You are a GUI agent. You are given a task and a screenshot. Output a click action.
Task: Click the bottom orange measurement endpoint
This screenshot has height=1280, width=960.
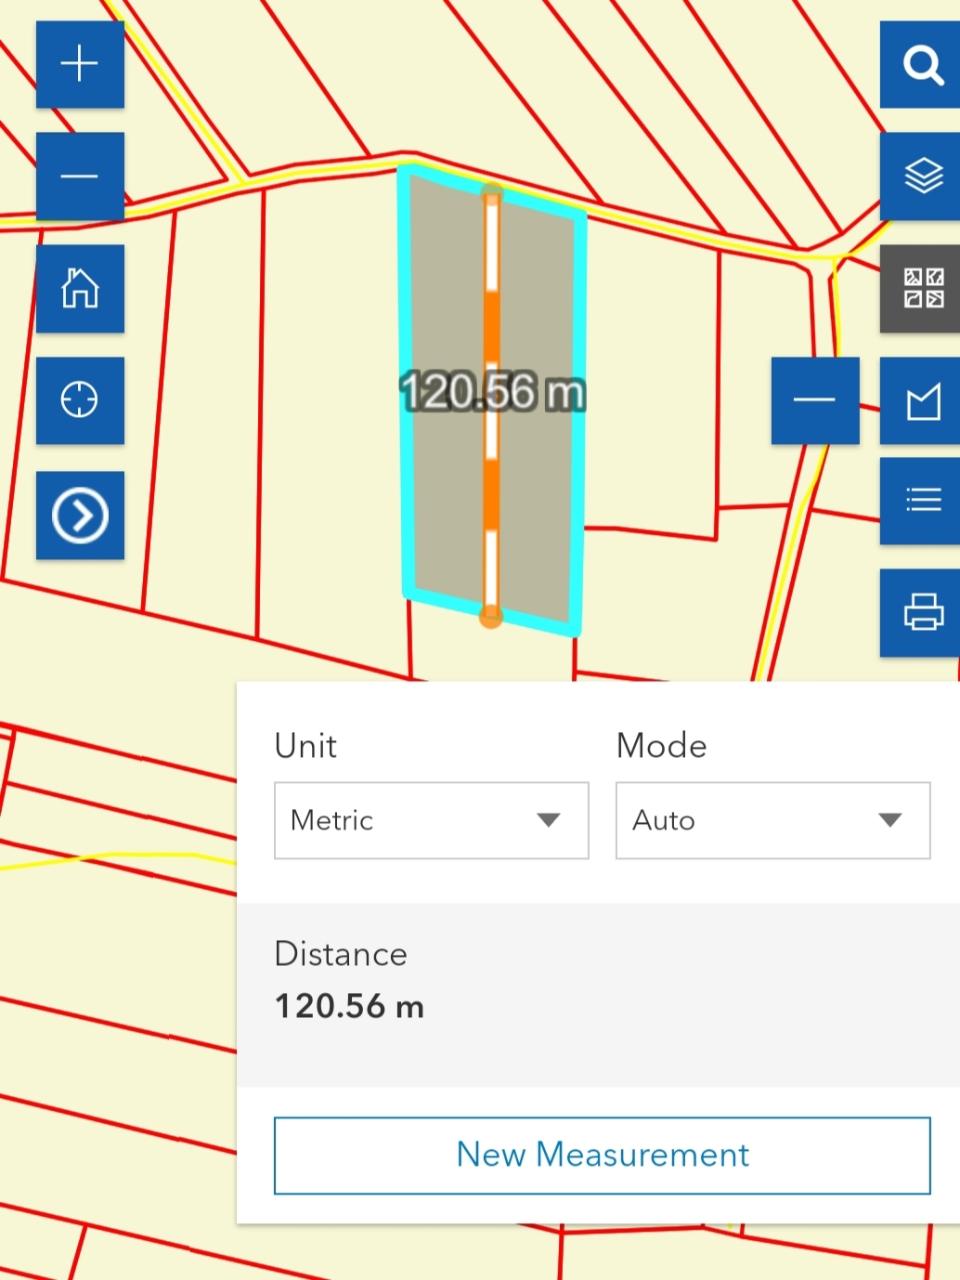coord(490,616)
